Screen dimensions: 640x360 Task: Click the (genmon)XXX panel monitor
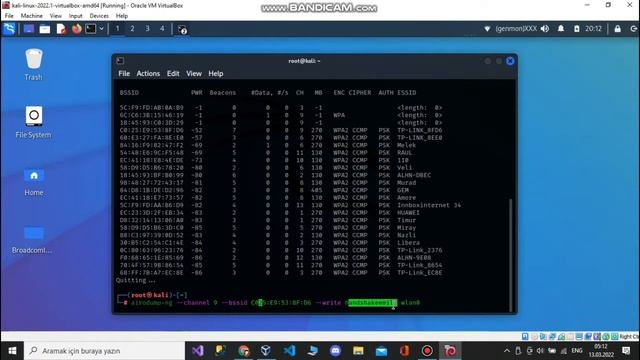coord(516,29)
